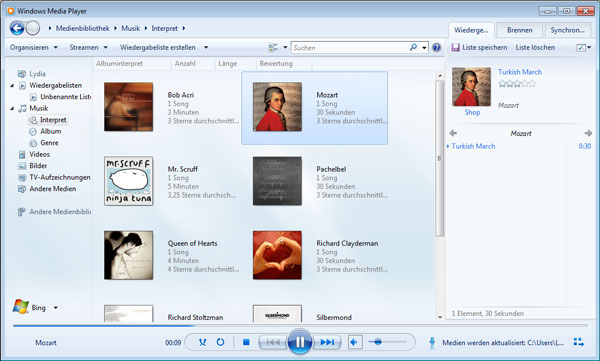This screenshot has width=600, height=361.
Task: Open the search options dropdown arrow
Action: click(x=424, y=47)
